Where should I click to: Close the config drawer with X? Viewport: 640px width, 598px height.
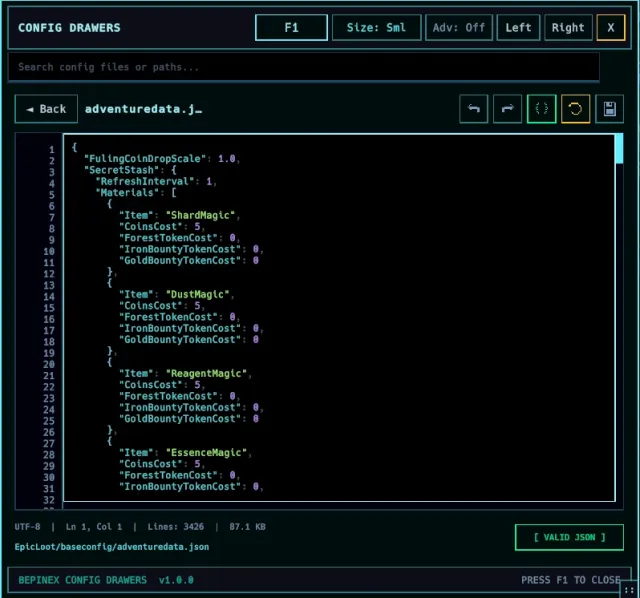point(611,27)
